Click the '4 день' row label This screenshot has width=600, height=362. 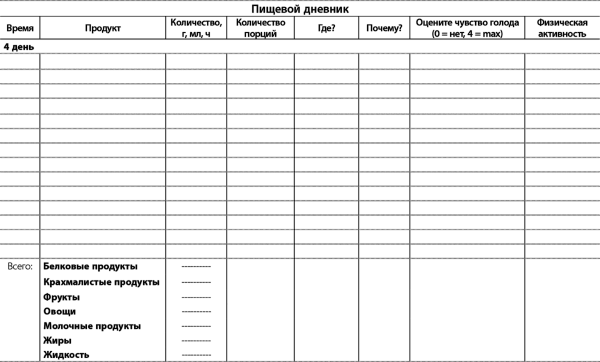pyautogui.click(x=19, y=47)
